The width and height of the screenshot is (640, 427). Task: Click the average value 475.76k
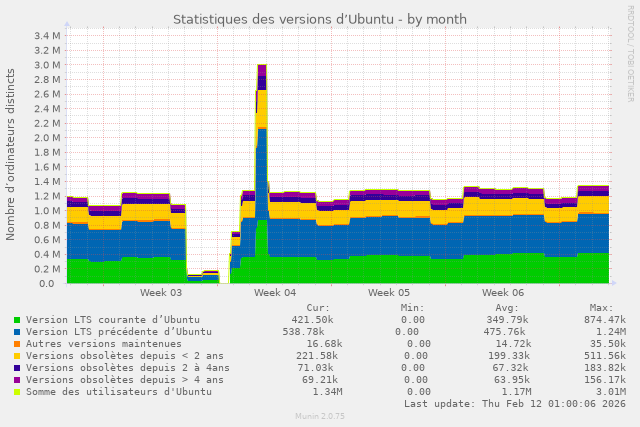click(504, 331)
